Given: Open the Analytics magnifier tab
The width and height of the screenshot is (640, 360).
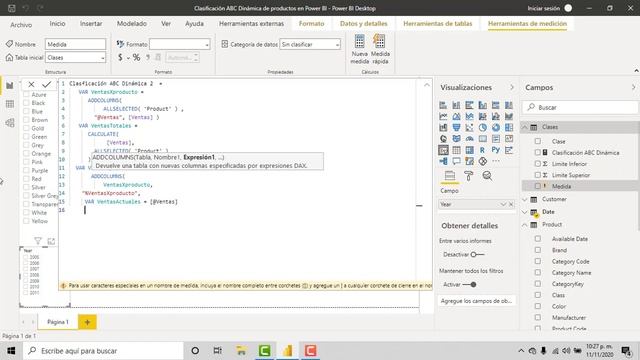Looking at the screenshot, I should (x=487, y=176).
